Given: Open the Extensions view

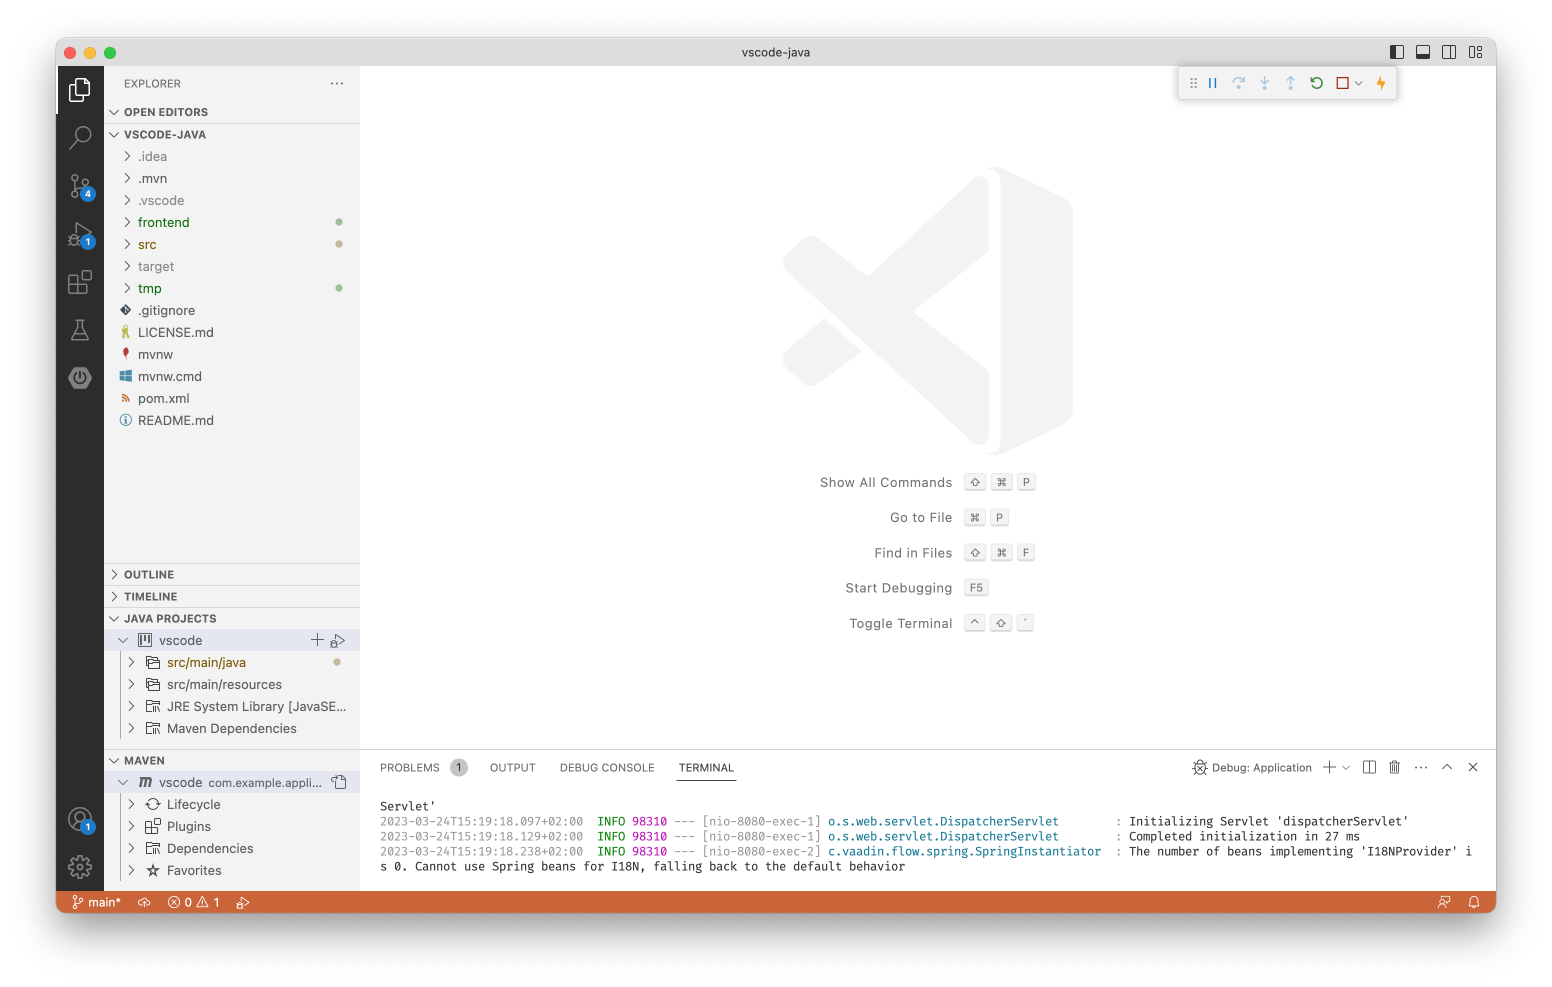Looking at the screenshot, I should coord(80,283).
